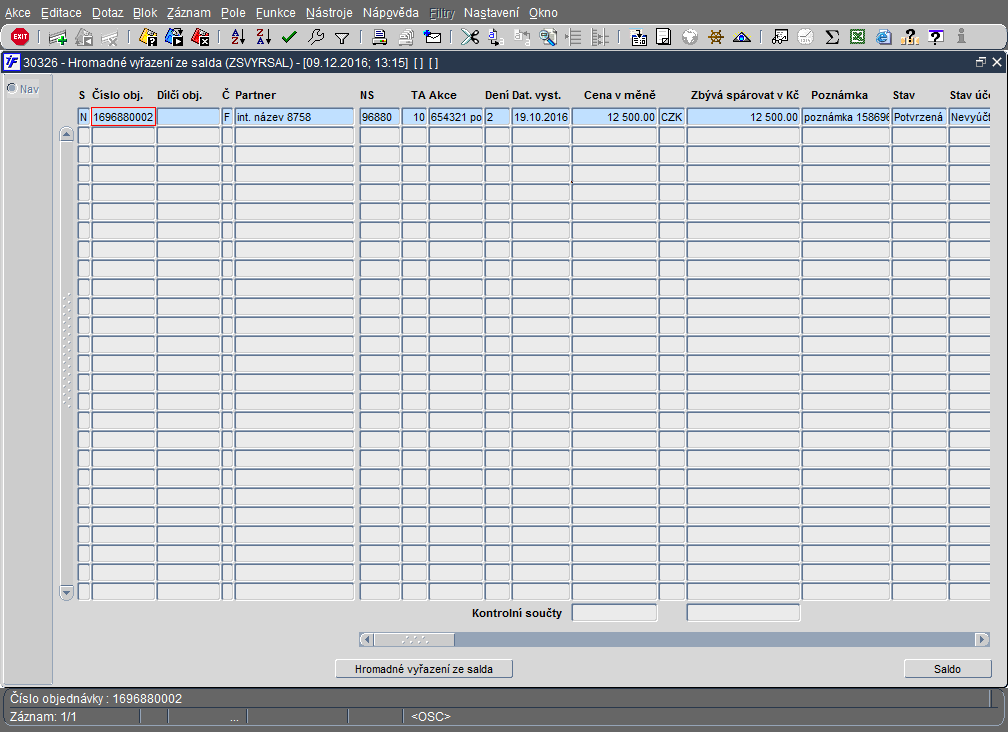
Task: Click the context help window icon
Action: click(x=936, y=37)
